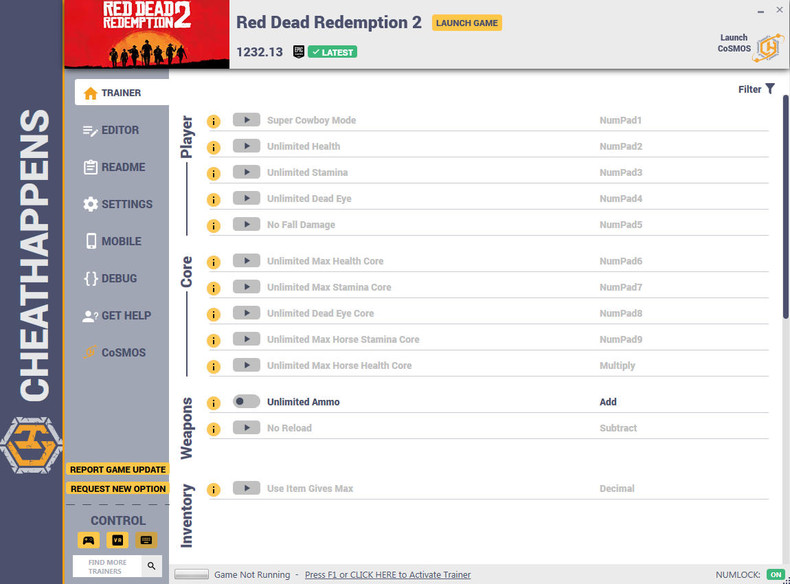Click the vertical scrollbar of cheat list
Image resolution: width=790 pixels, height=584 pixels.
tap(785, 207)
